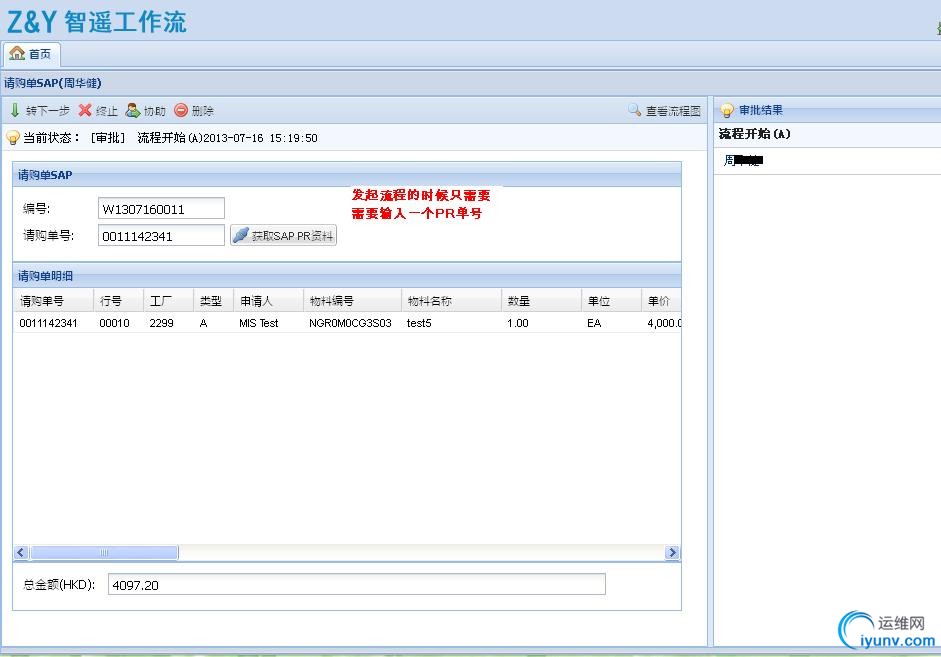Click the horizontal scrollbar thumb
This screenshot has width=941, height=657.
click(104, 552)
